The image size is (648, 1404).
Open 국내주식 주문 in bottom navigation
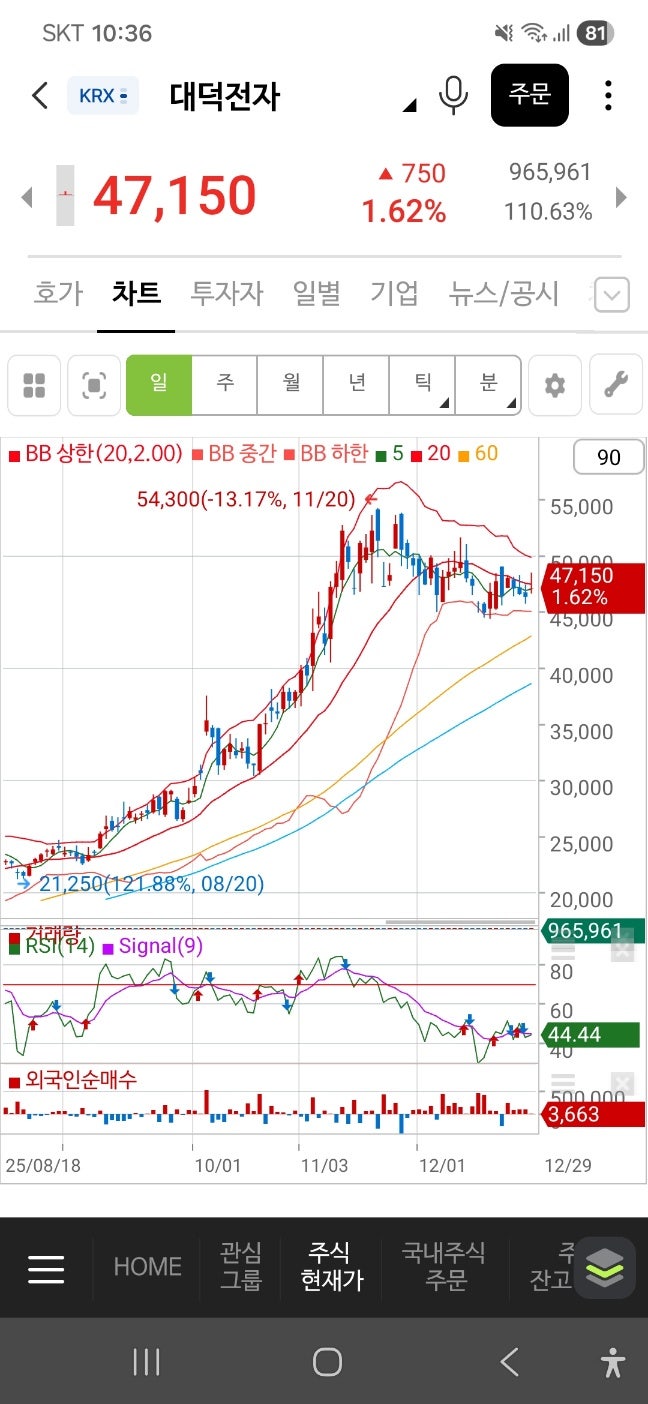pos(444,1267)
